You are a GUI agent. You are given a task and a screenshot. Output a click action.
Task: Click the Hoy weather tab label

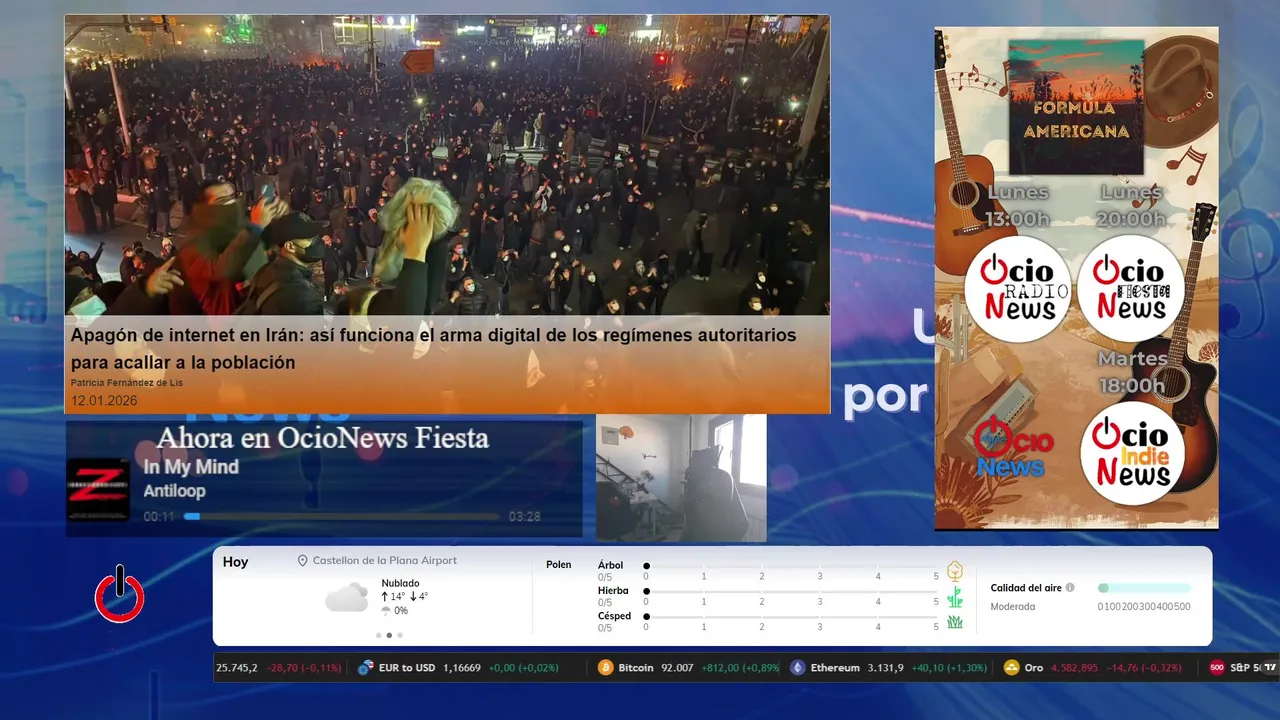click(x=235, y=562)
